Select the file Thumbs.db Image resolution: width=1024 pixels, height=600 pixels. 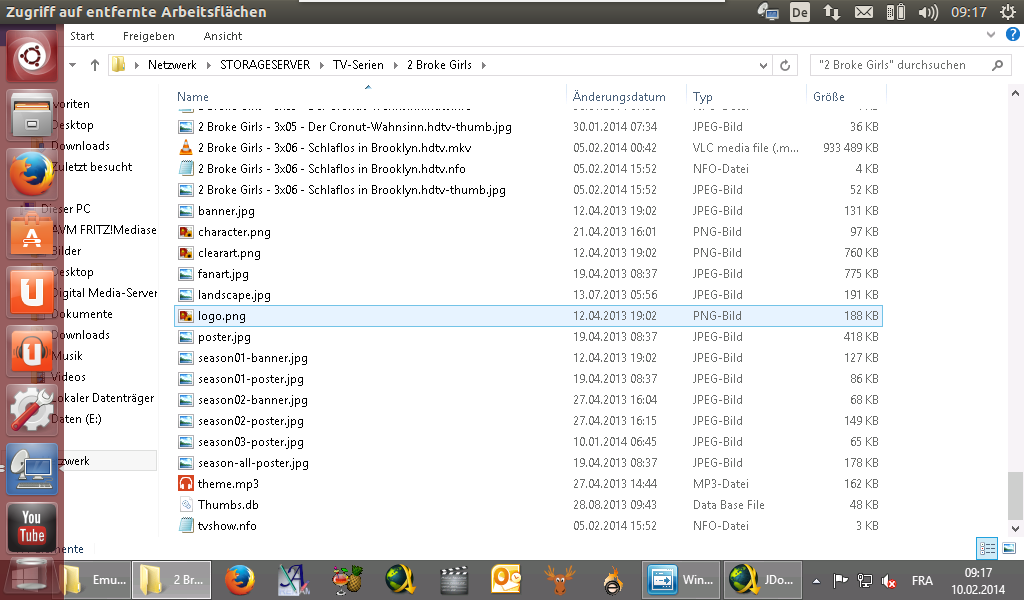[x=228, y=505]
